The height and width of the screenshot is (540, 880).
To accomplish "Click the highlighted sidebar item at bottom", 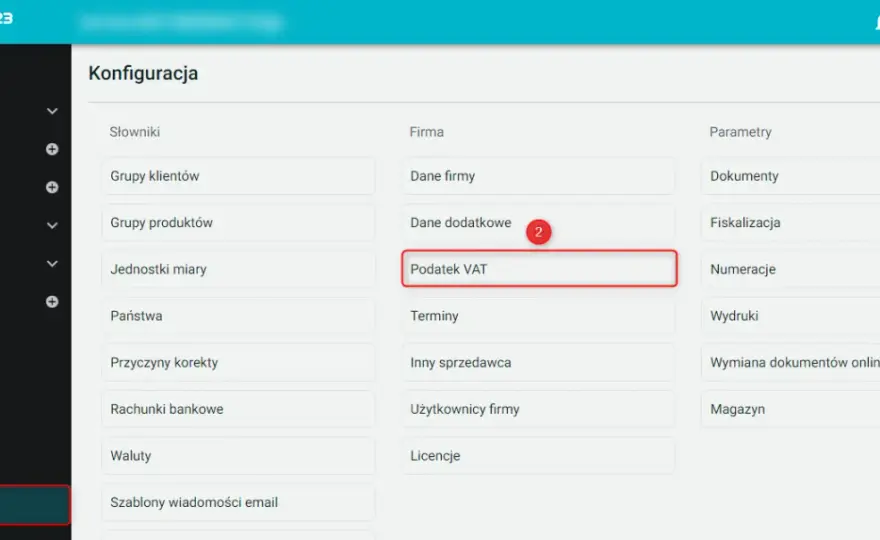I will [34, 505].
